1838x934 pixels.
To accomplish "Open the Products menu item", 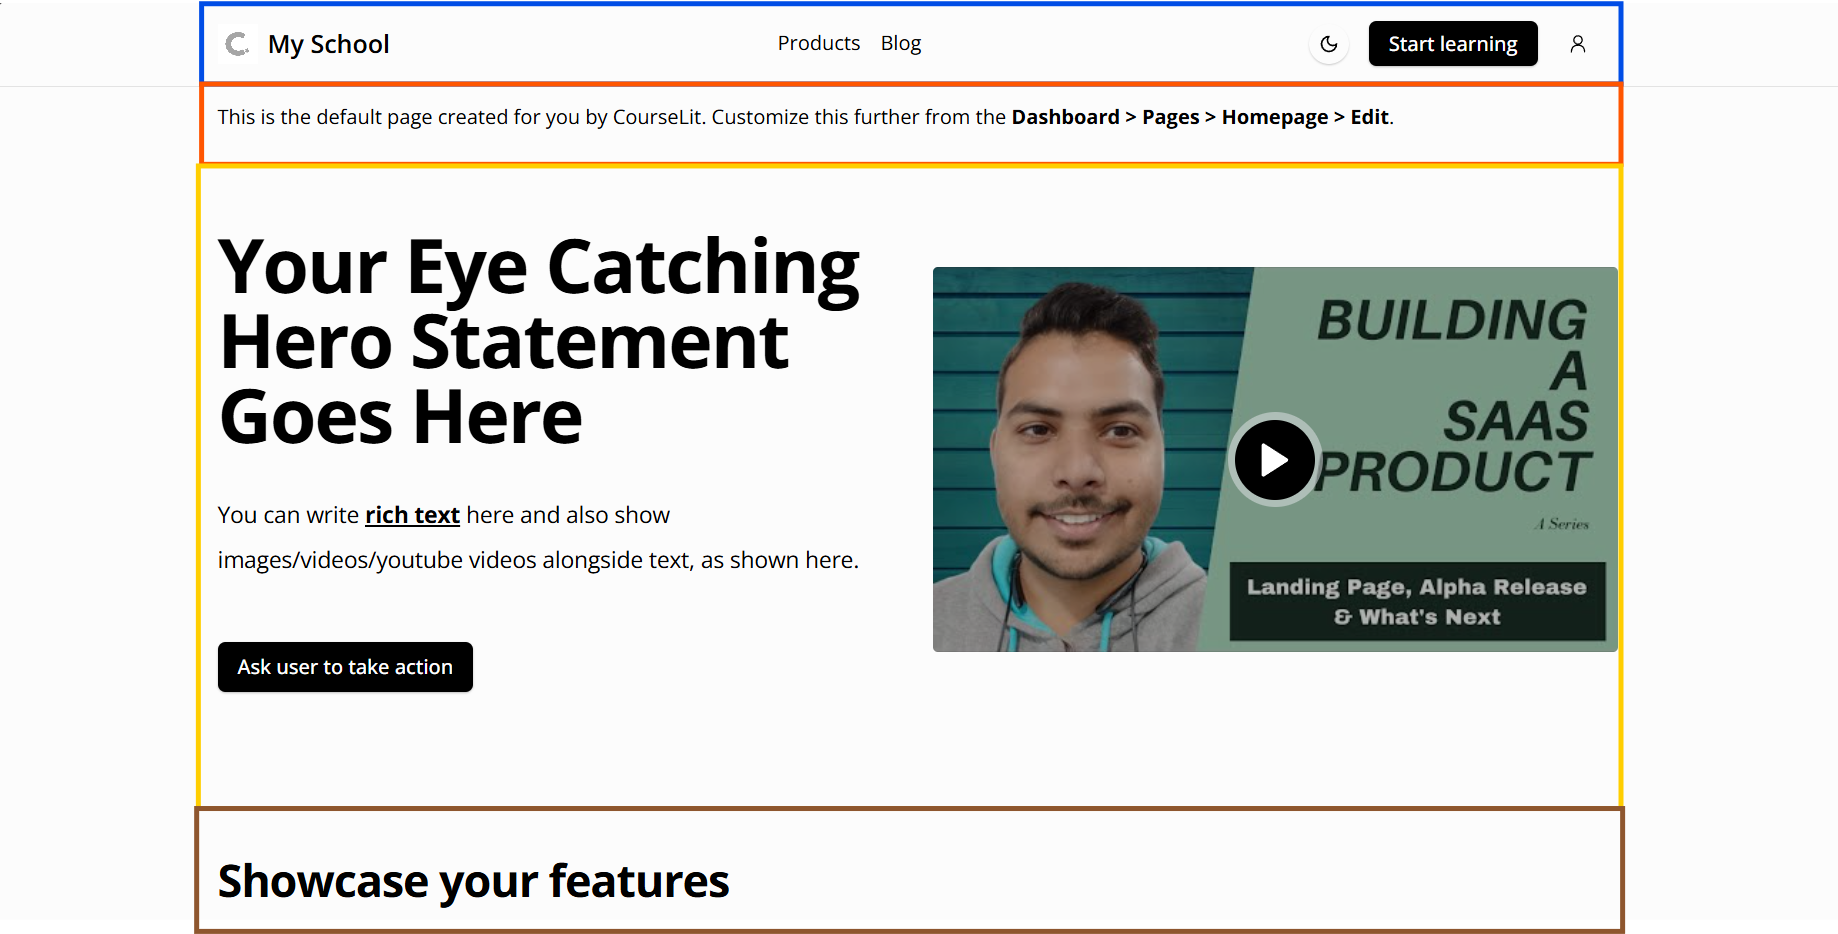I will (x=818, y=43).
